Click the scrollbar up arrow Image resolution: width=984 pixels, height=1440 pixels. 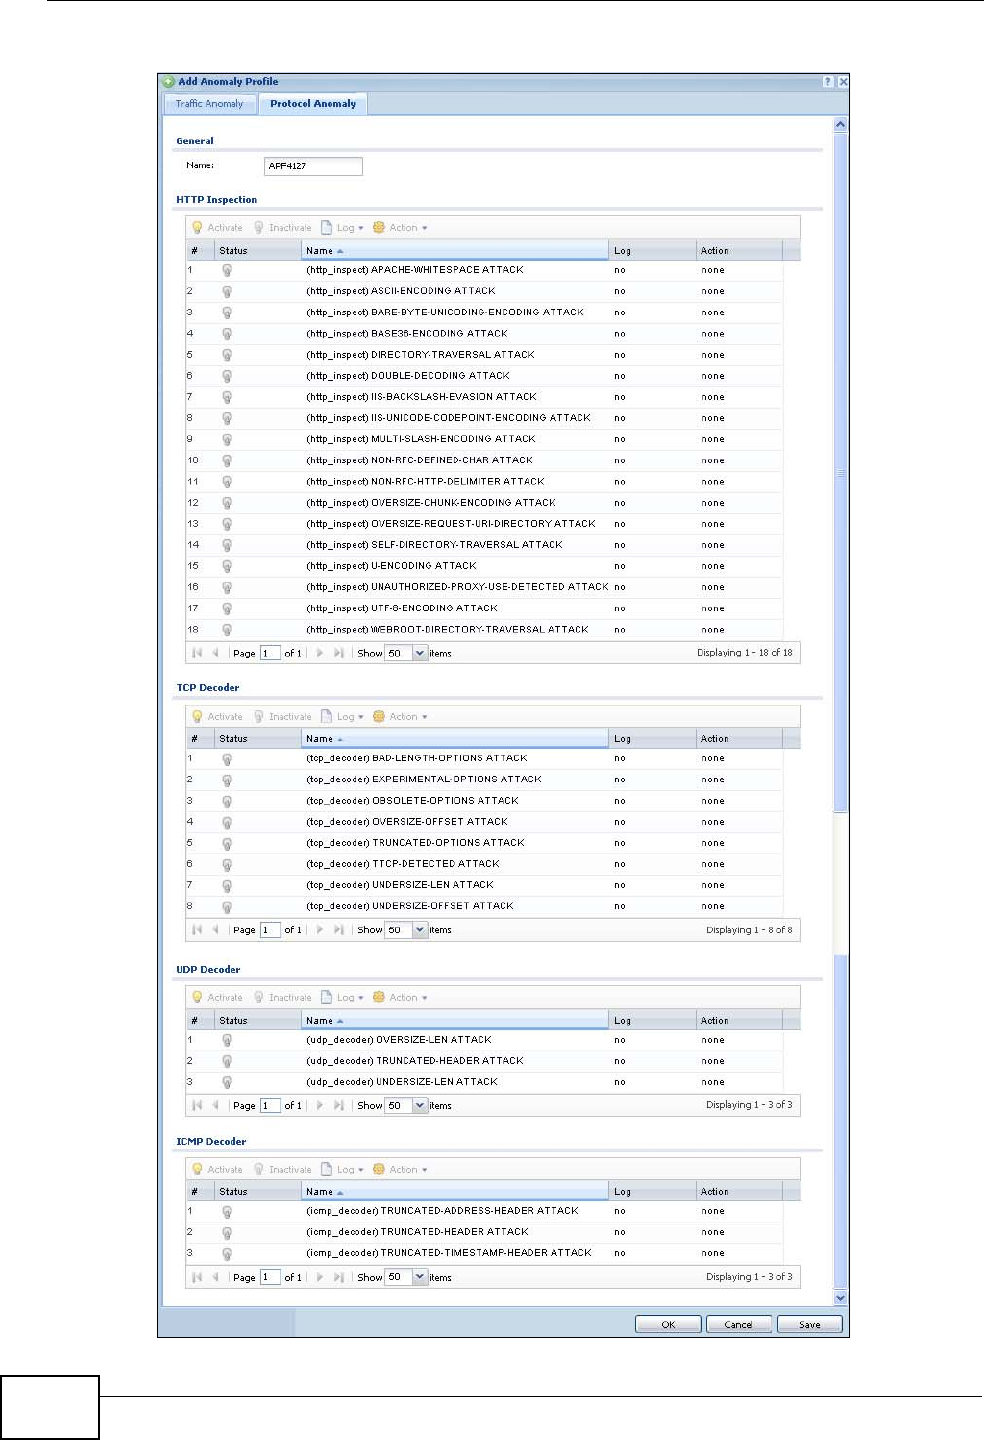click(840, 125)
